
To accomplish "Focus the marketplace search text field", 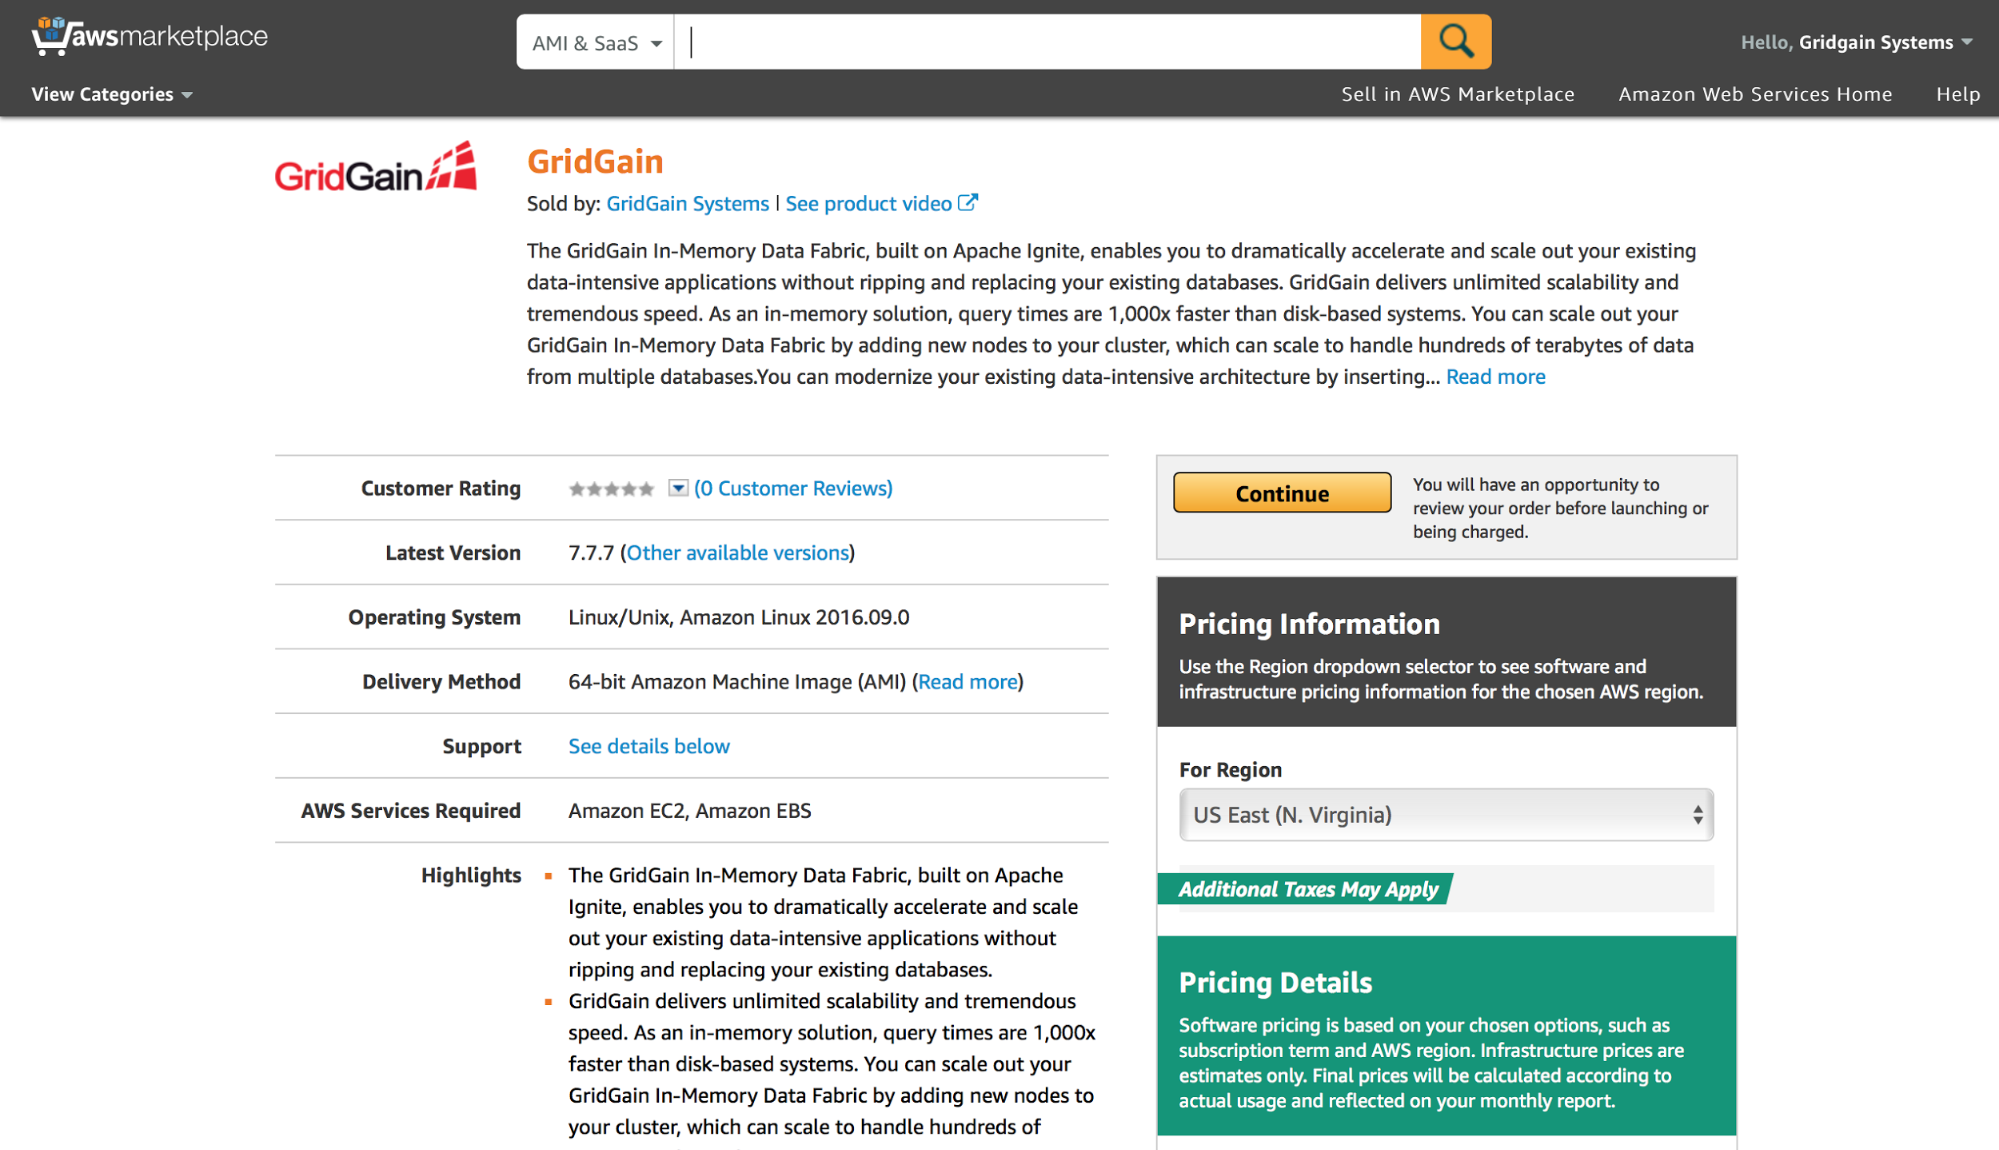I will (x=1047, y=42).
